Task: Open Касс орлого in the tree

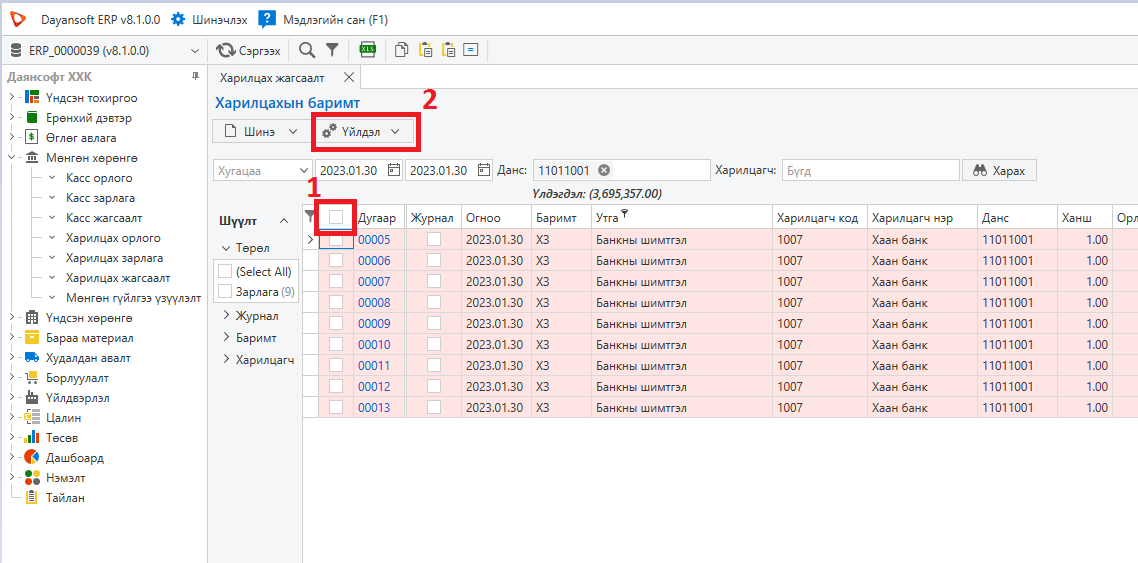Action: (99, 178)
